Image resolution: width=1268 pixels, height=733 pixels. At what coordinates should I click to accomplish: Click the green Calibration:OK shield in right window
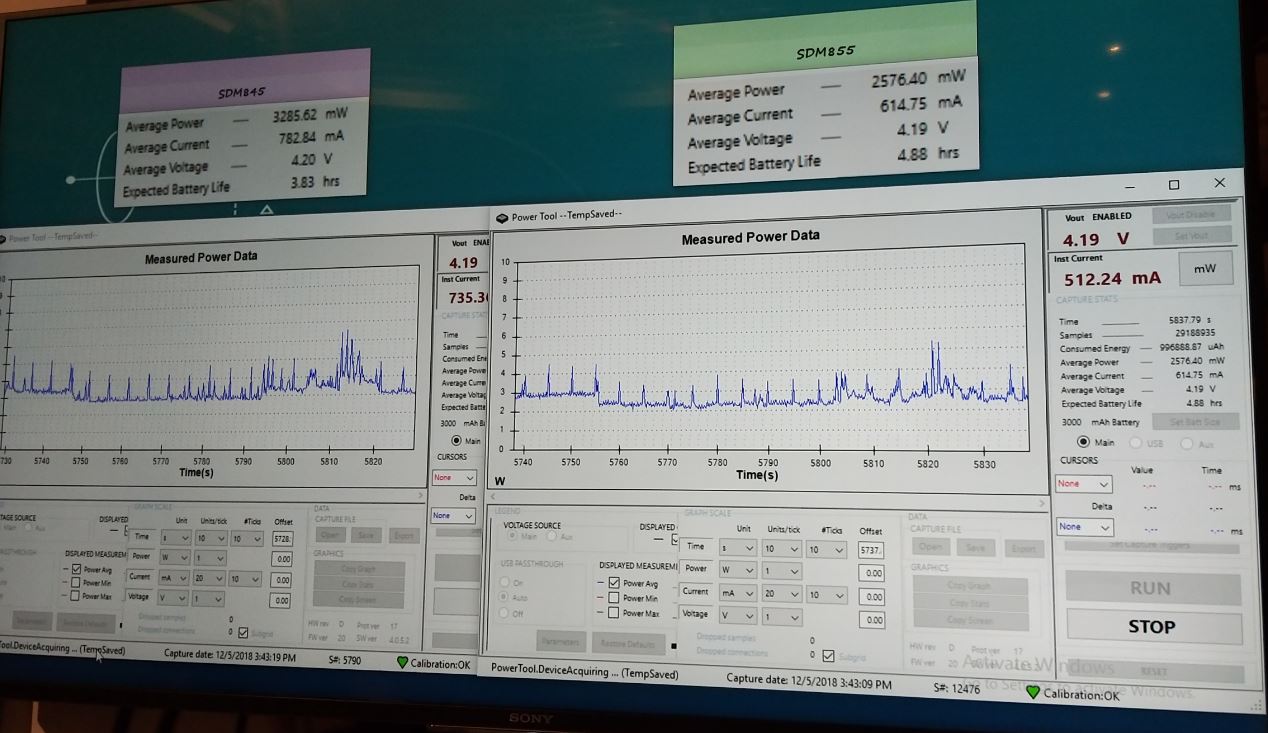1033,691
